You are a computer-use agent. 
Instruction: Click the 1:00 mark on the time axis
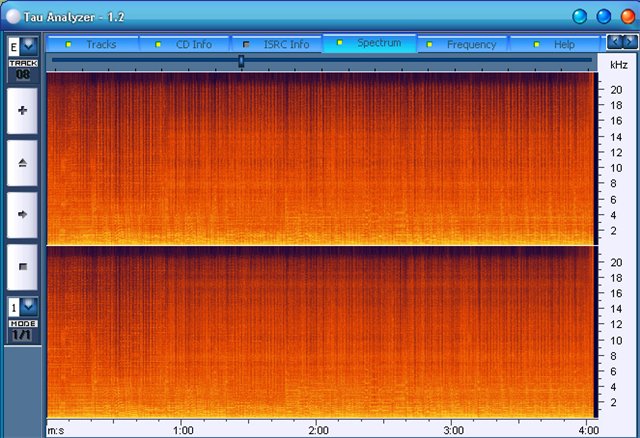[x=183, y=431]
